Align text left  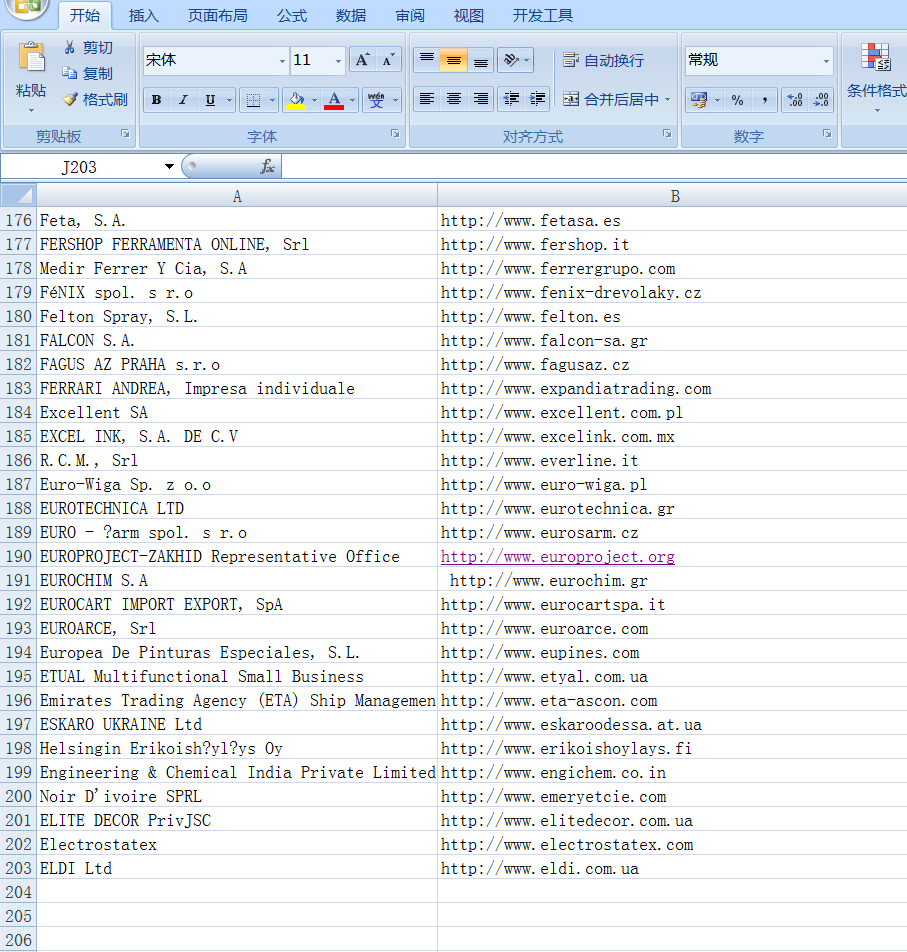coord(427,98)
